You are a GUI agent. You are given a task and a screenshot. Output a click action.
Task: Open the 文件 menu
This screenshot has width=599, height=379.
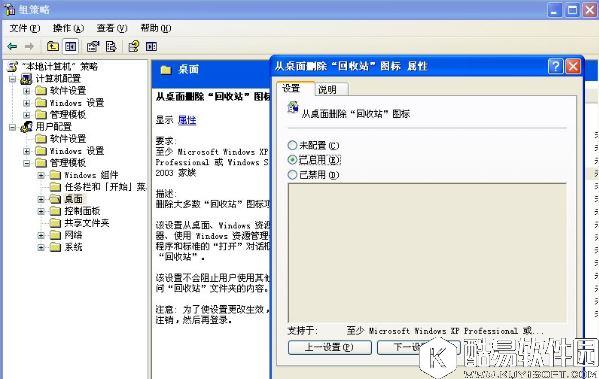click(25, 28)
